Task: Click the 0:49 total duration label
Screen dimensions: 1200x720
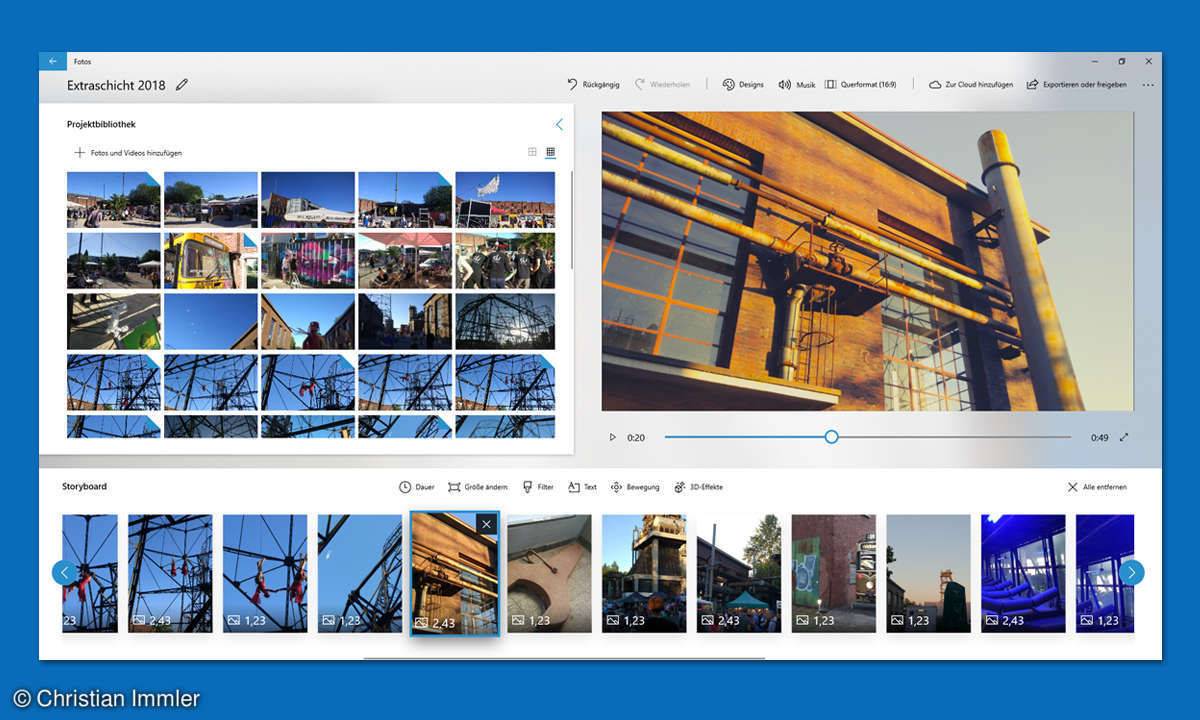Action: [x=1099, y=437]
